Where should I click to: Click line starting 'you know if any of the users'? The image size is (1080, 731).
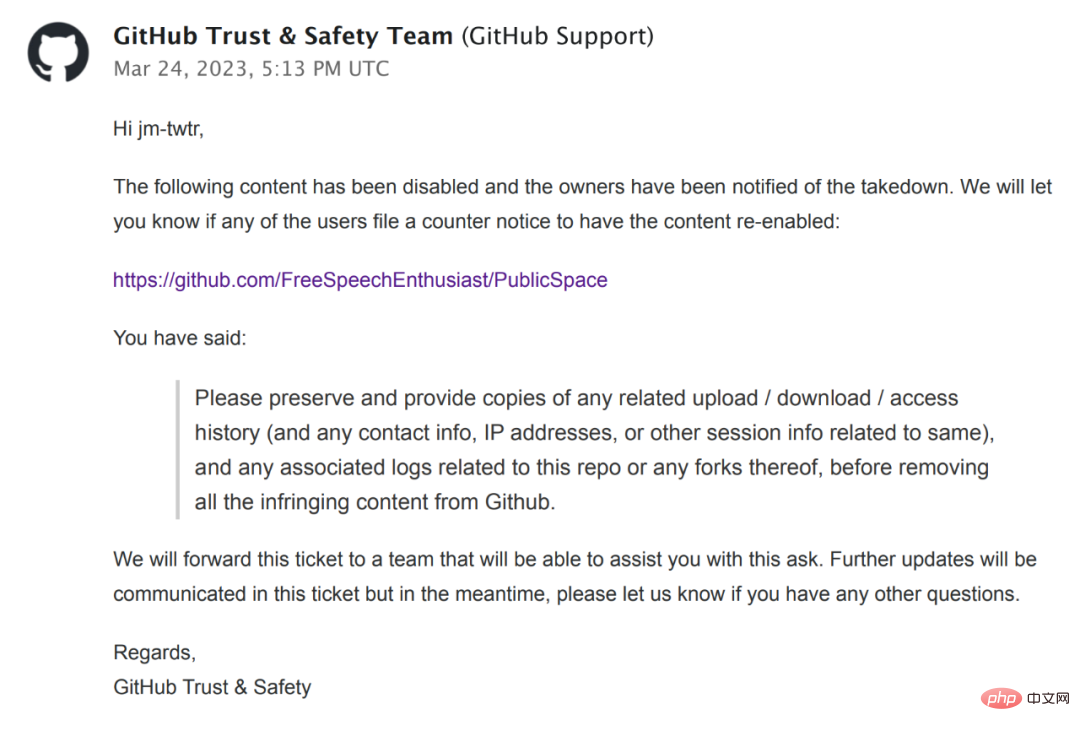coord(477,221)
